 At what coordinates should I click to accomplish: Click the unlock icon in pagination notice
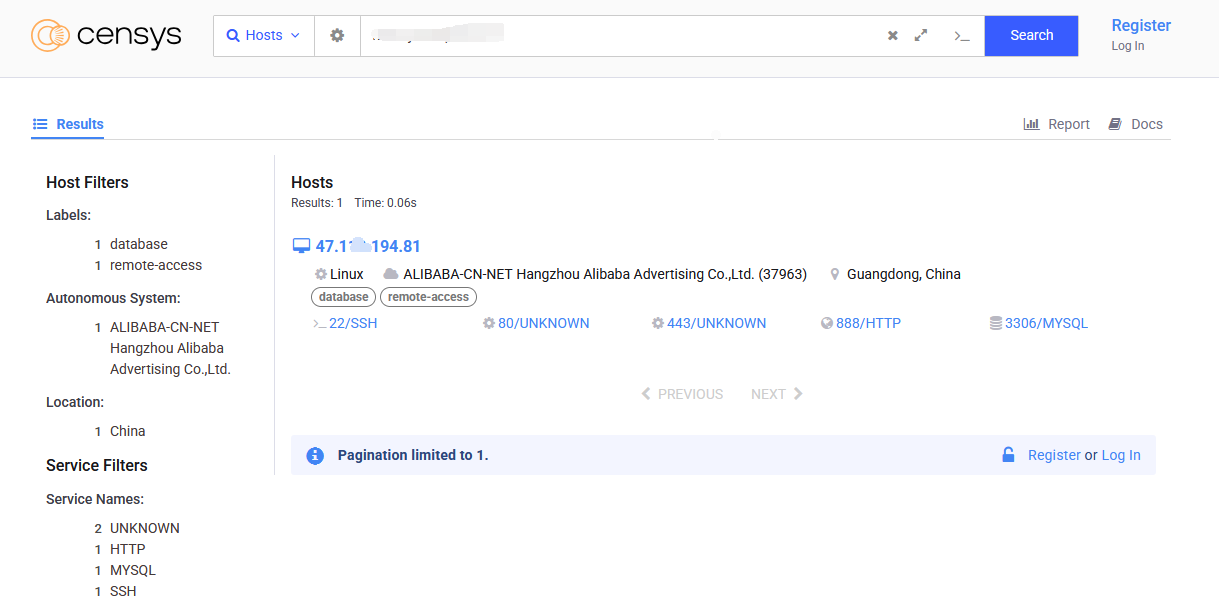1009,455
